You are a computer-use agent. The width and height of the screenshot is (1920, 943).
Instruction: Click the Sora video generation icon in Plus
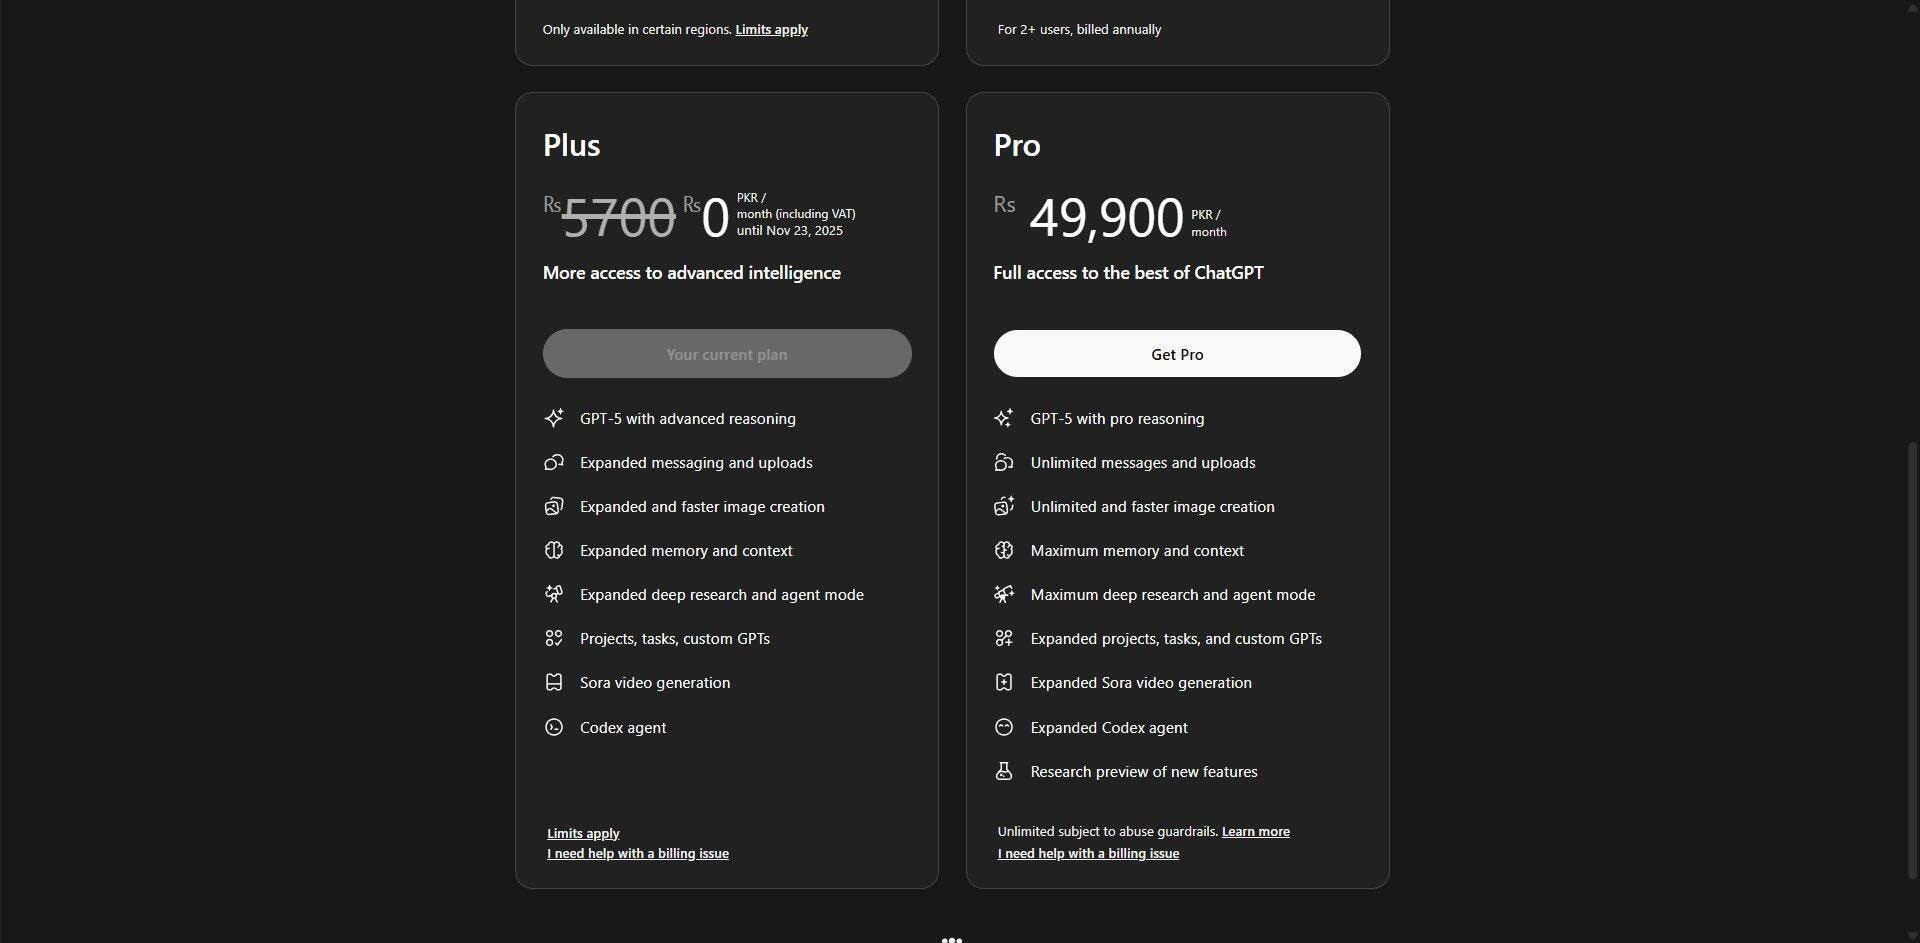pyautogui.click(x=554, y=683)
